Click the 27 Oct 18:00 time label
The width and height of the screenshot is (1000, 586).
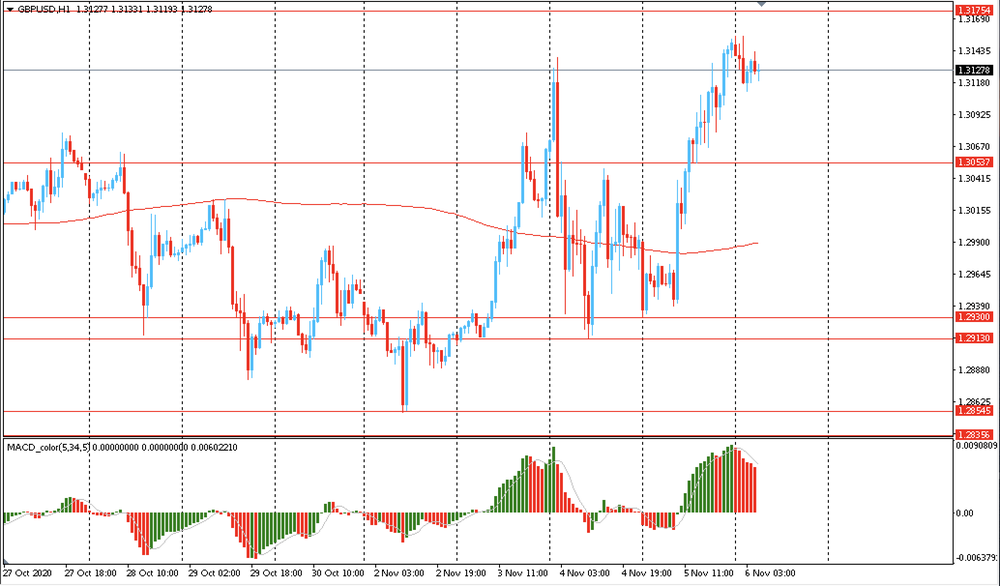(90, 573)
